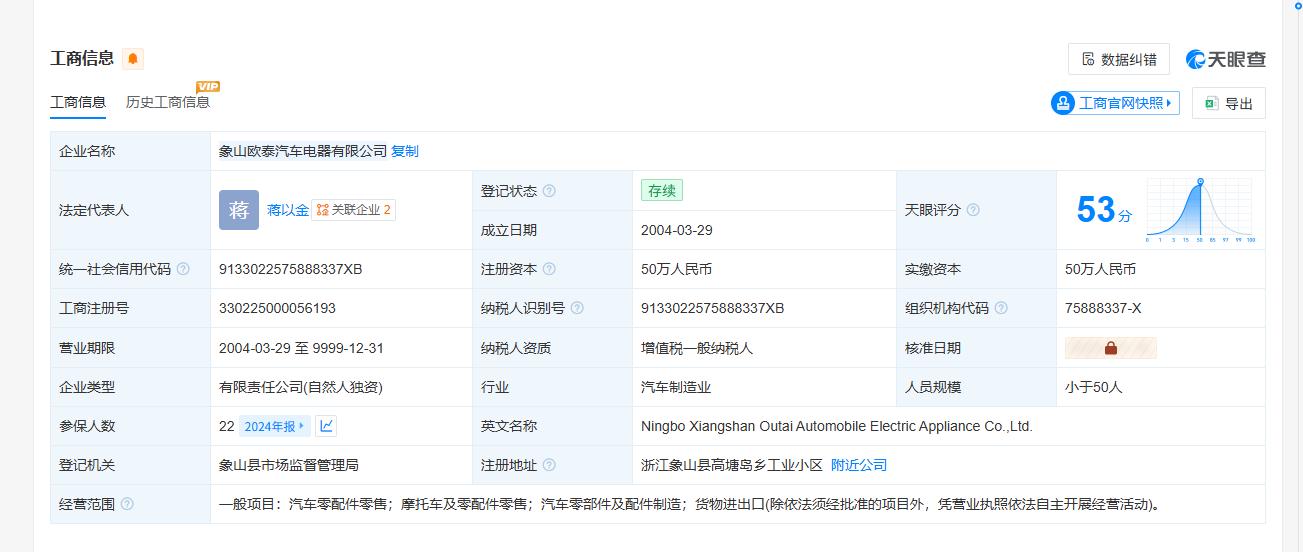Screen dimensions: 1303x552
Task: Click the 数据纠错 button
Action: click(x=1119, y=60)
